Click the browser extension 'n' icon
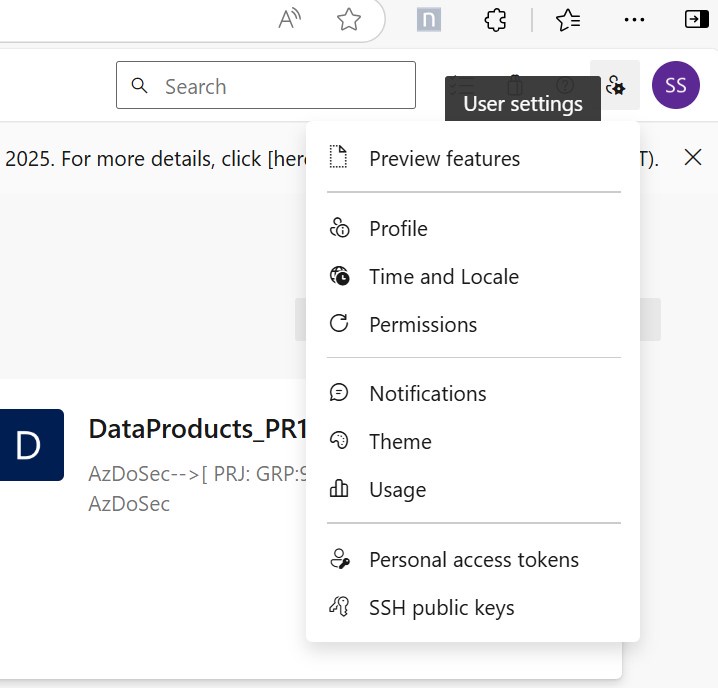The width and height of the screenshot is (718, 688). pos(429,20)
